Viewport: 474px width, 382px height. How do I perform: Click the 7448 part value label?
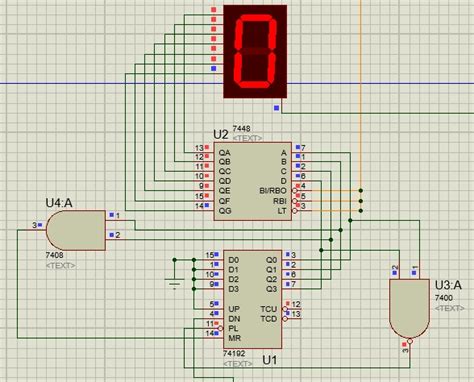click(x=241, y=129)
